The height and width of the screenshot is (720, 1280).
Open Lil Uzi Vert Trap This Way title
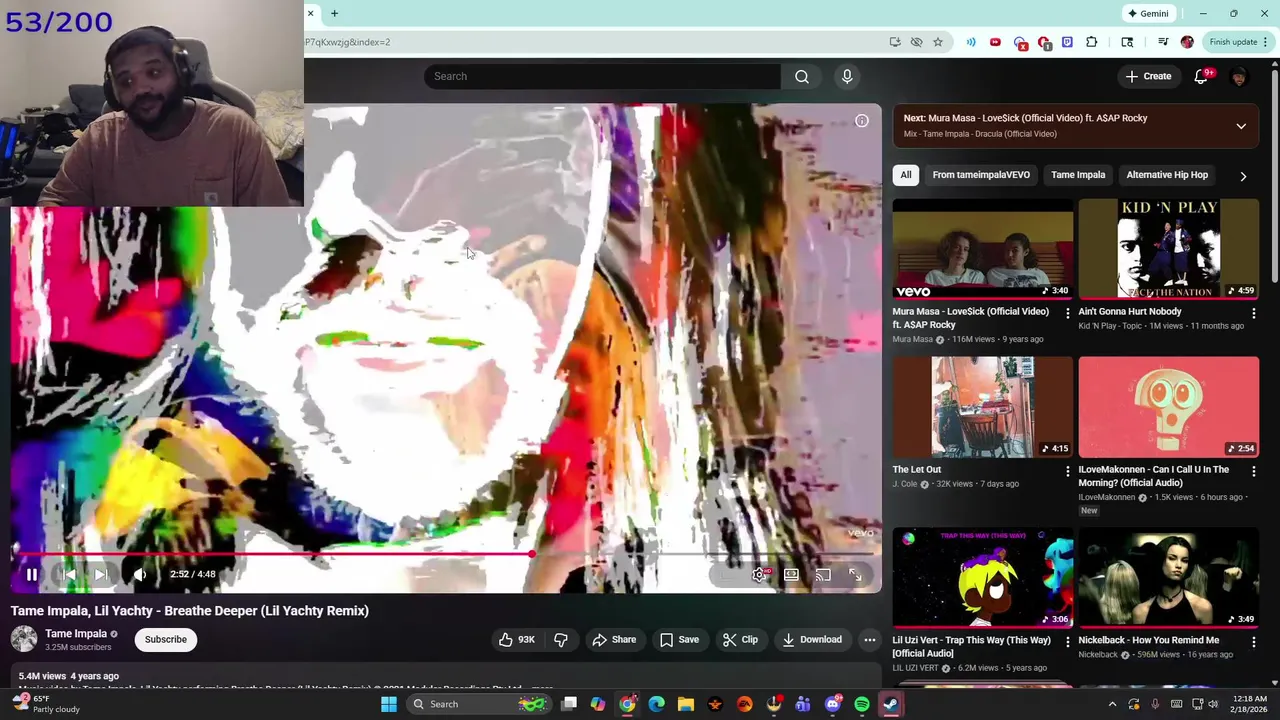972,647
